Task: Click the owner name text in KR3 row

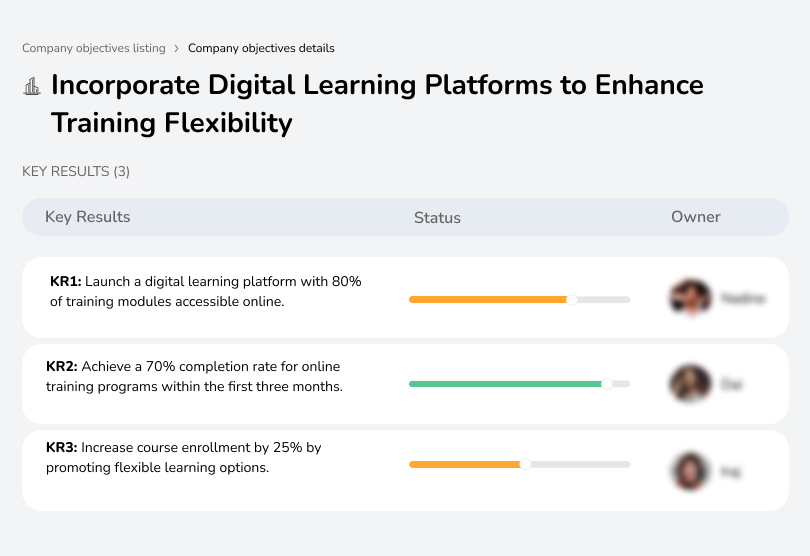Action: [730, 471]
